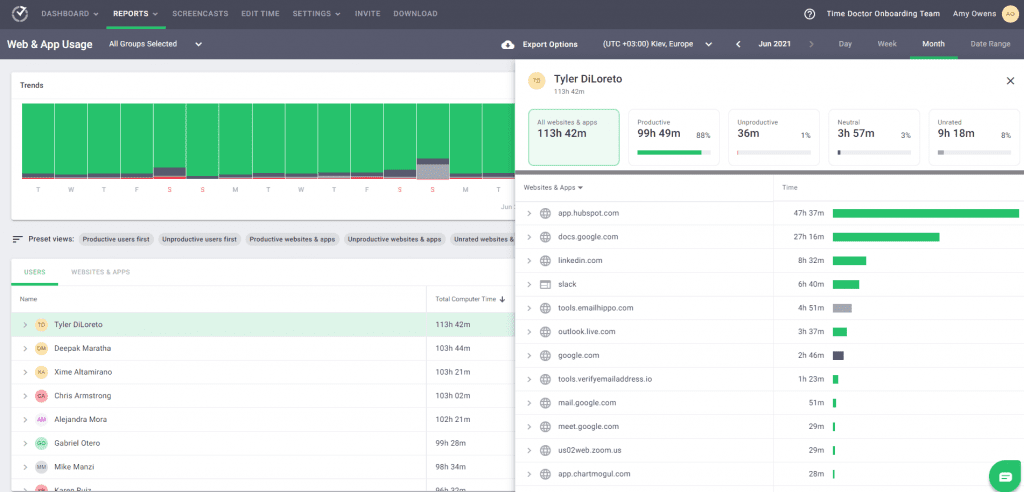Image resolution: width=1024 pixels, height=492 pixels.
Task: Click Chris Armstrong avatar icon
Action: coord(42,396)
